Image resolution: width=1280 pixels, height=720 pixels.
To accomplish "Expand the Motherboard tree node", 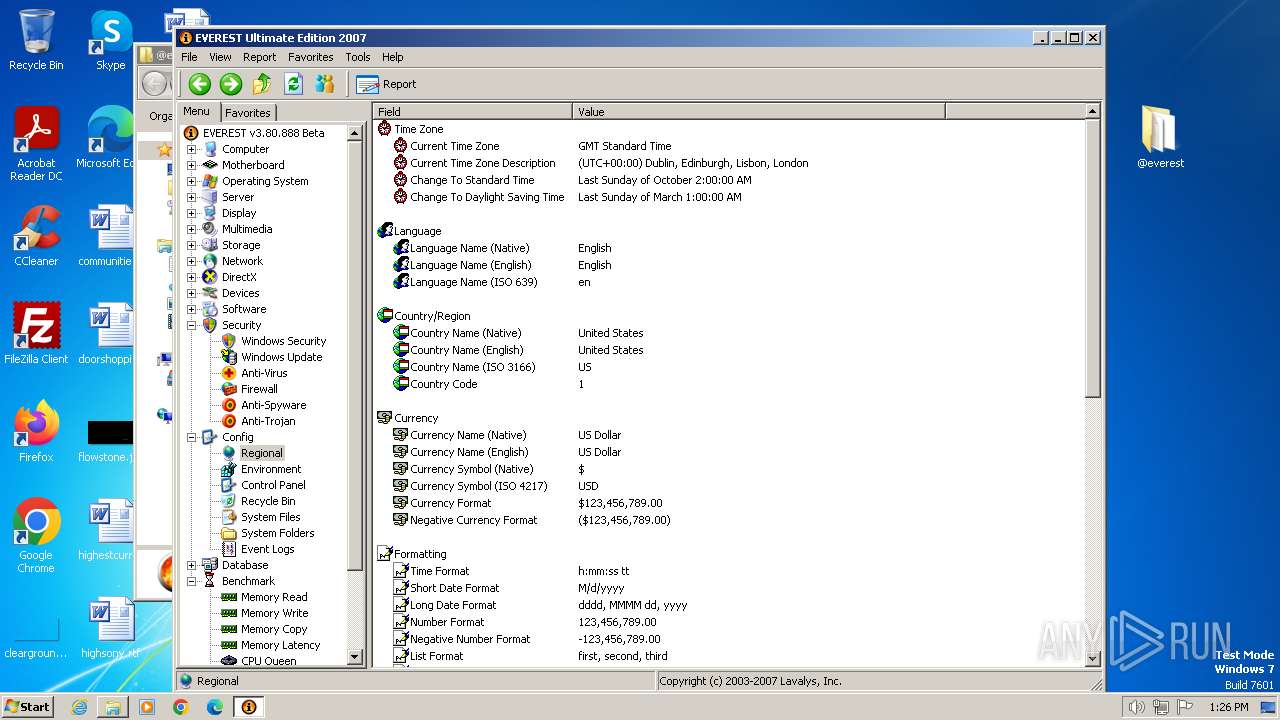I will (192, 165).
